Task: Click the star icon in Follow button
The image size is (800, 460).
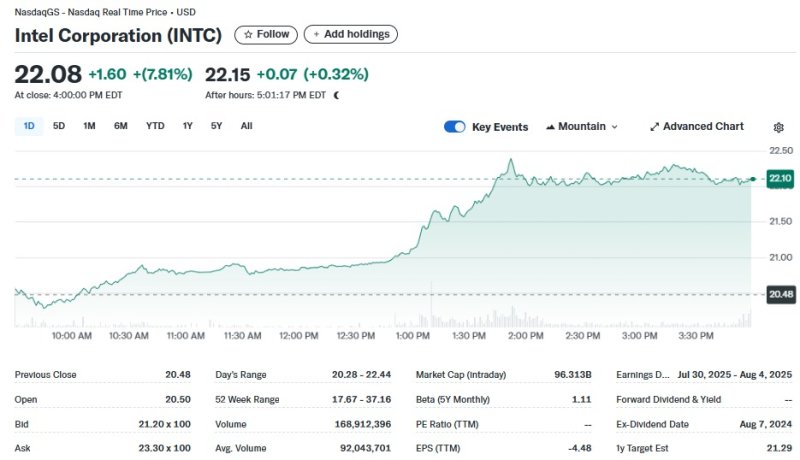Action: click(x=248, y=35)
